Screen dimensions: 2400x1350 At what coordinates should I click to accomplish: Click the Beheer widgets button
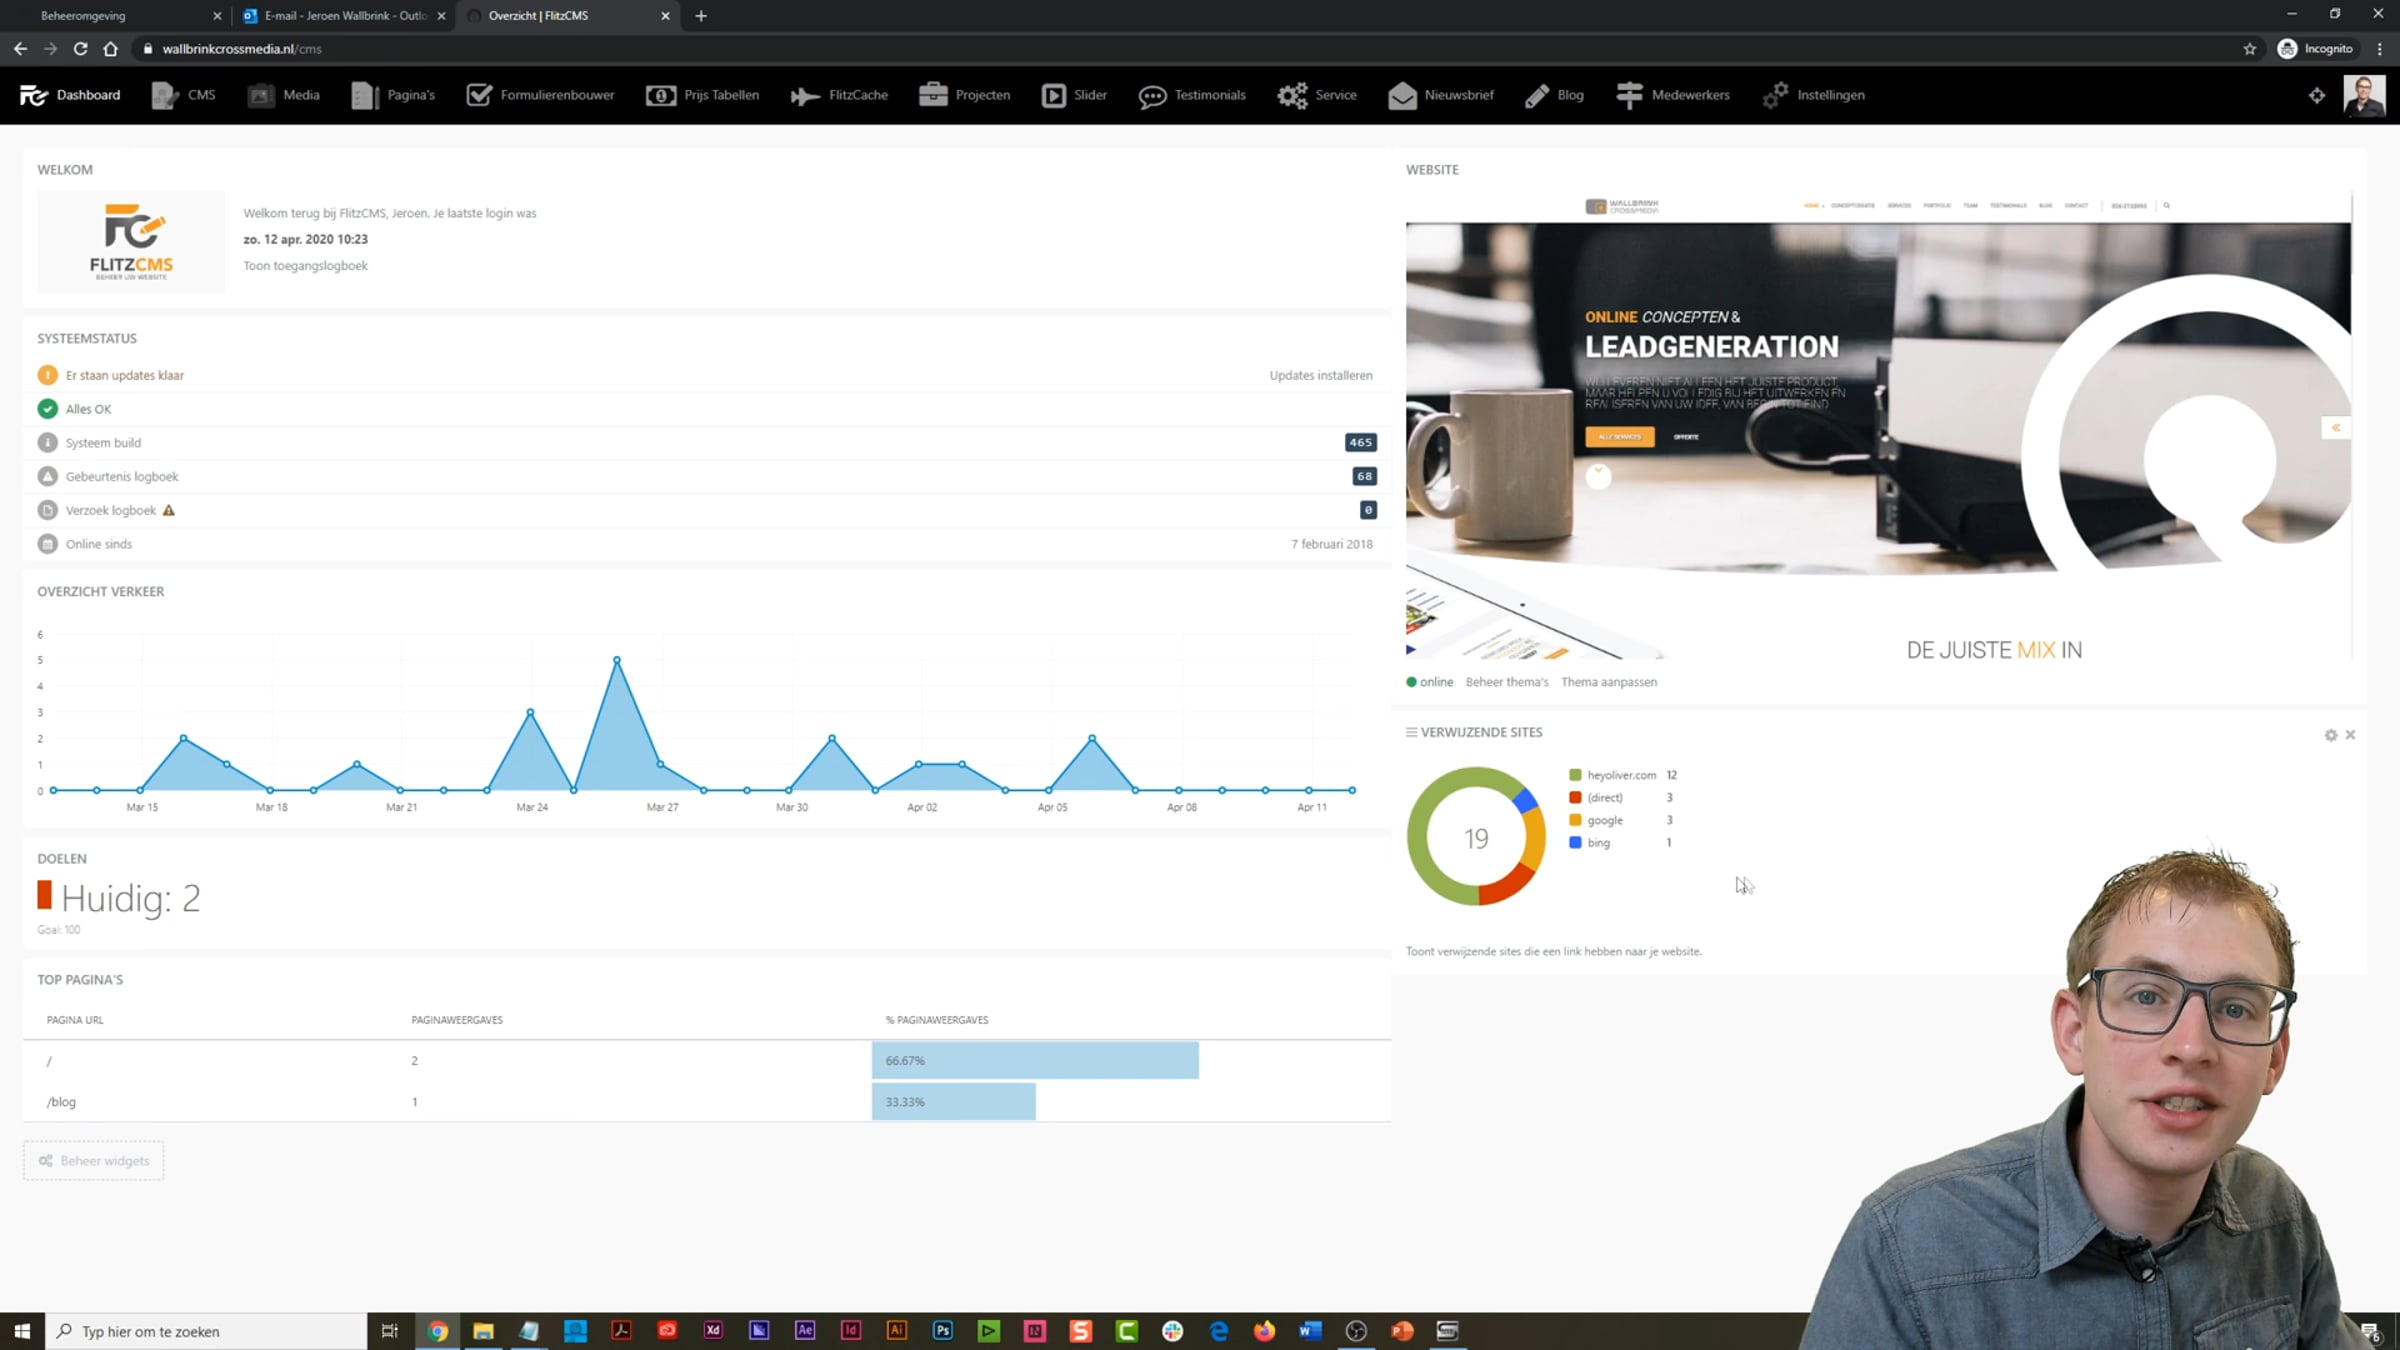(x=94, y=1160)
